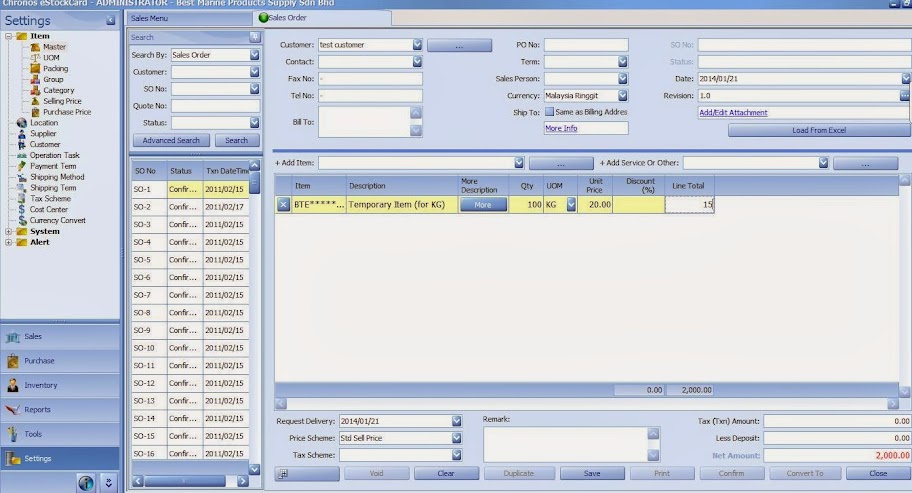Click the double-chevron configure icon
Screen dimensions: 912x493
pos(108,483)
